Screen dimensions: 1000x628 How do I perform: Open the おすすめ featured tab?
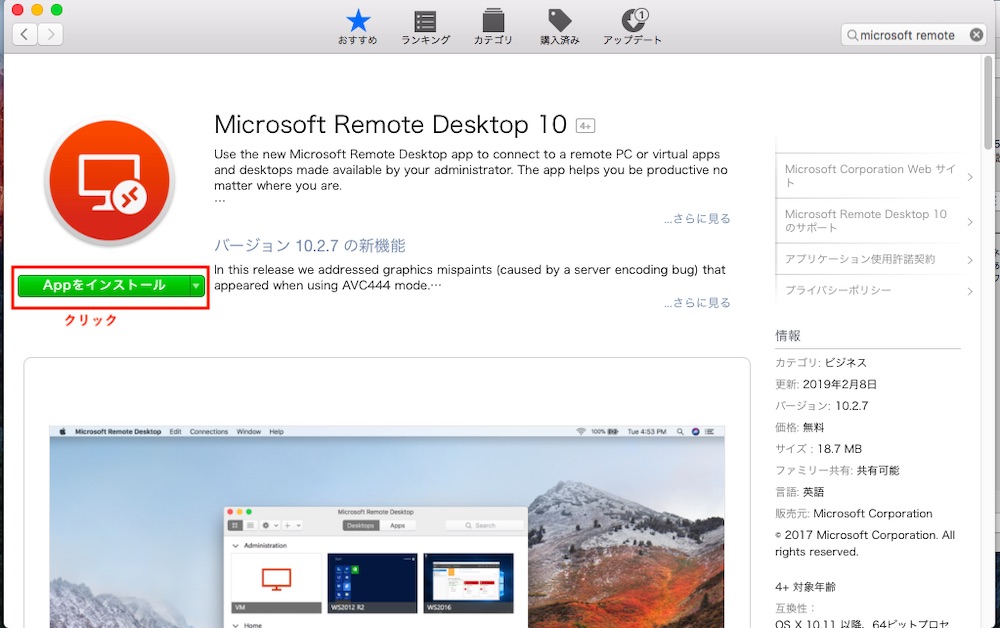pos(358,27)
